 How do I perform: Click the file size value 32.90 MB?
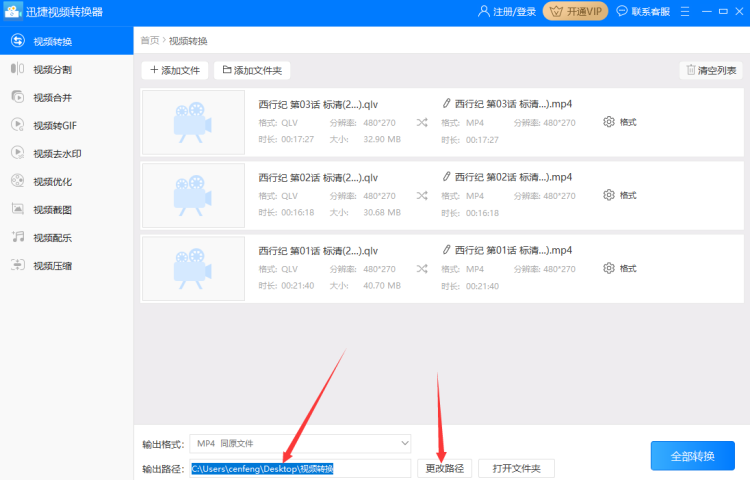pyautogui.click(x=382, y=139)
